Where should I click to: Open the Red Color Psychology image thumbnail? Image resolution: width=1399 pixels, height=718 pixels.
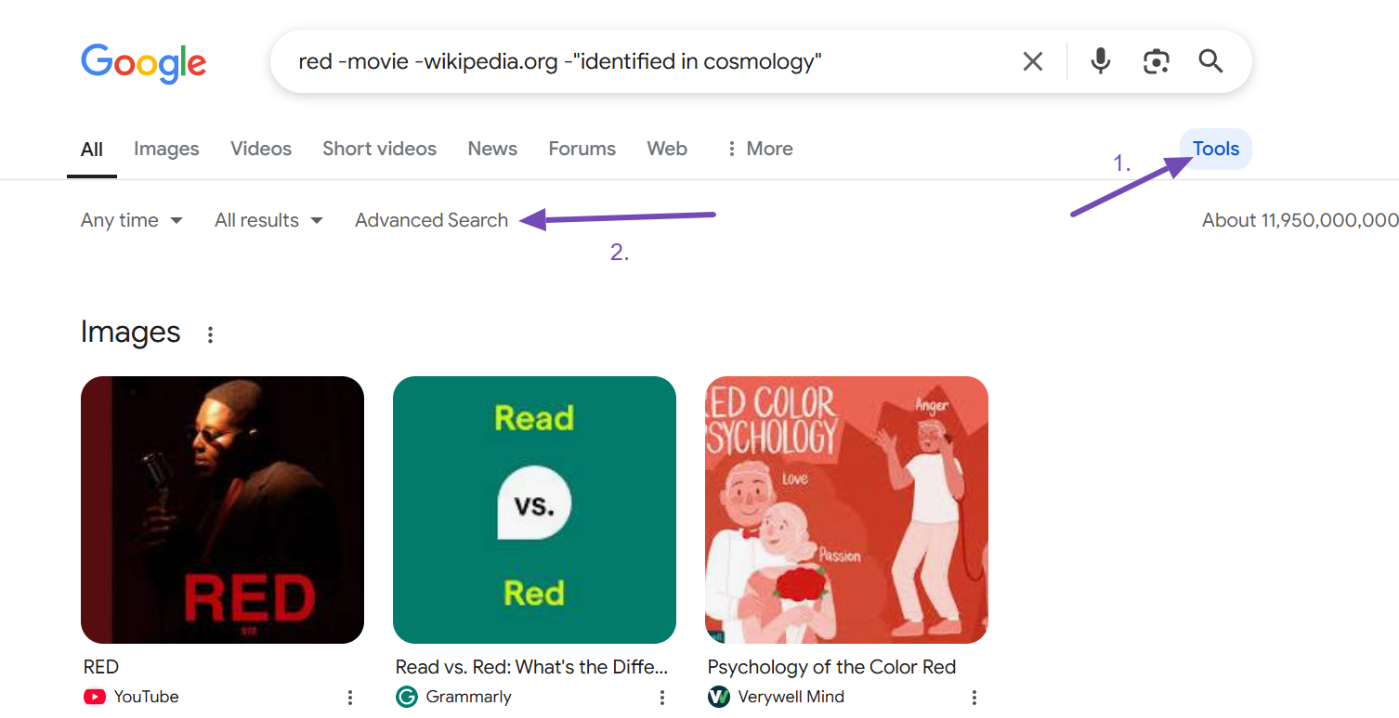click(846, 509)
